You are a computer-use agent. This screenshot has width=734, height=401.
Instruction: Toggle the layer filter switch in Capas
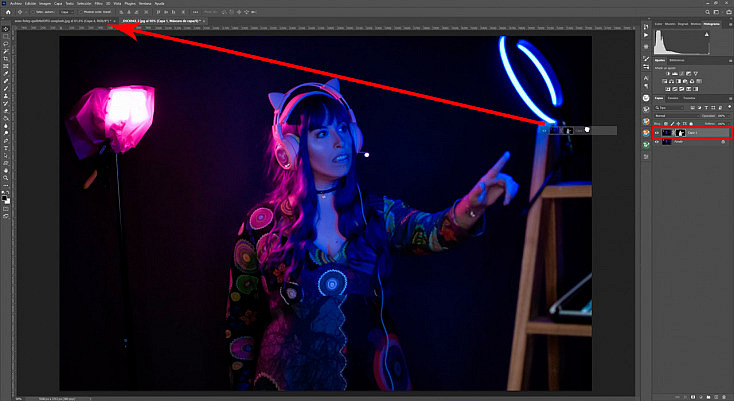(x=729, y=107)
